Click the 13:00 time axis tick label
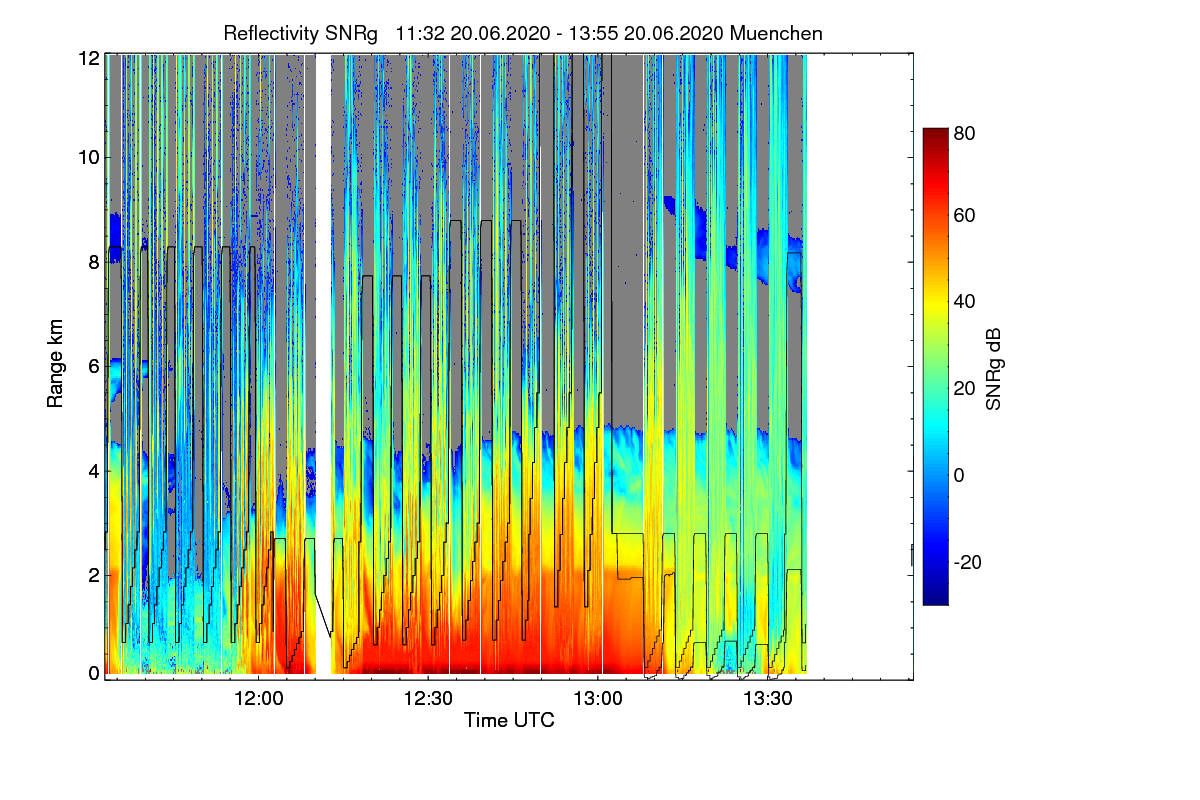The image size is (1200, 800). 598,697
